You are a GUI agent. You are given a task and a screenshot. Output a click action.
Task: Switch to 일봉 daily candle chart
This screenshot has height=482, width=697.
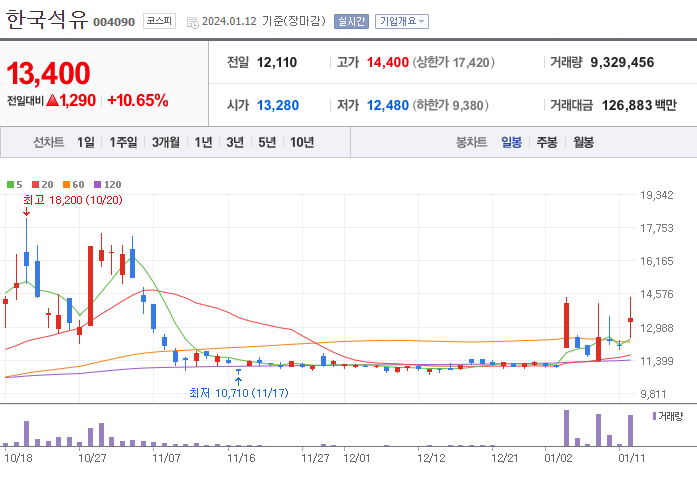click(511, 142)
